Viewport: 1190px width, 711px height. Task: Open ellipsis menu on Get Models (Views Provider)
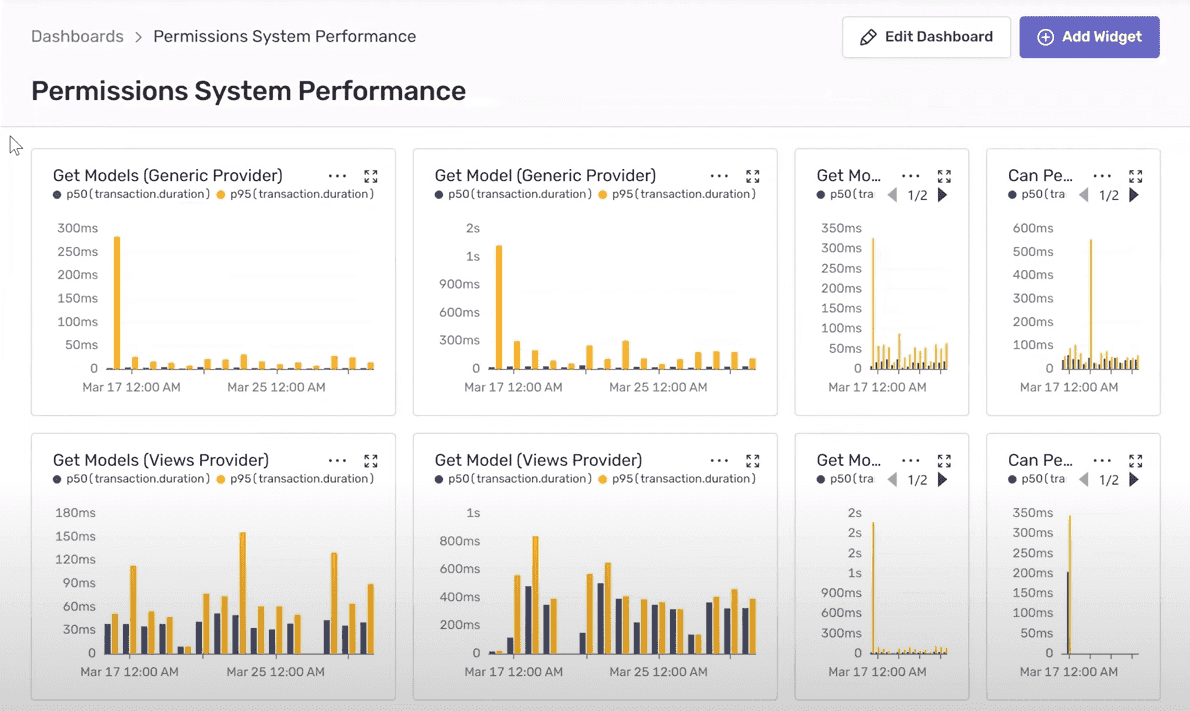pyautogui.click(x=337, y=461)
